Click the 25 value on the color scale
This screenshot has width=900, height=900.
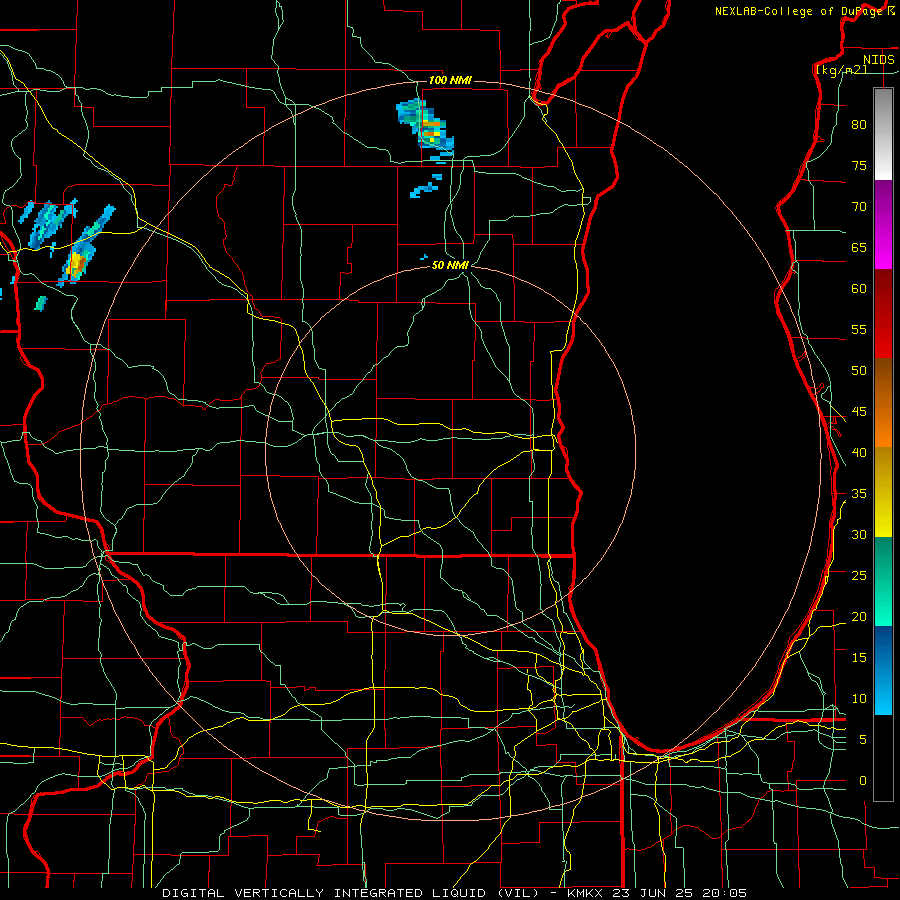coord(859,576)
